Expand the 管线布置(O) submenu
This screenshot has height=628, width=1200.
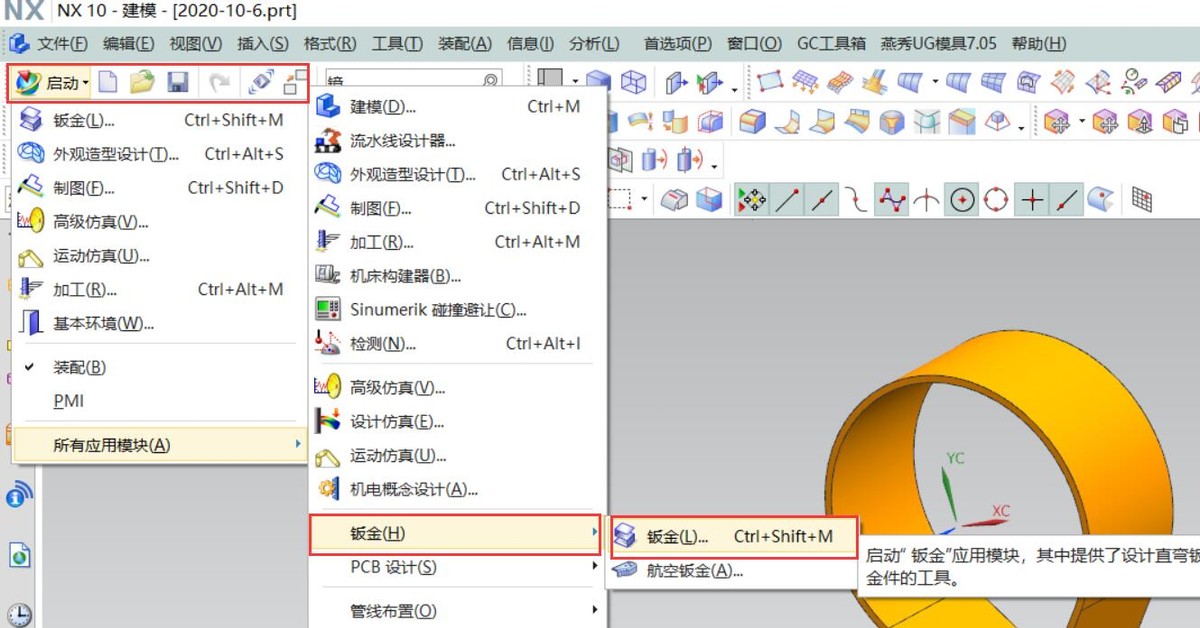(x=455, y=610)
